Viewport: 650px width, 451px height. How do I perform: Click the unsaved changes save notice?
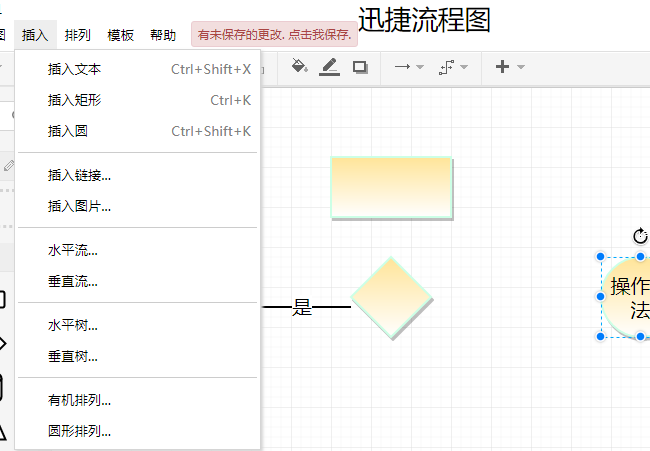[274, 34]
